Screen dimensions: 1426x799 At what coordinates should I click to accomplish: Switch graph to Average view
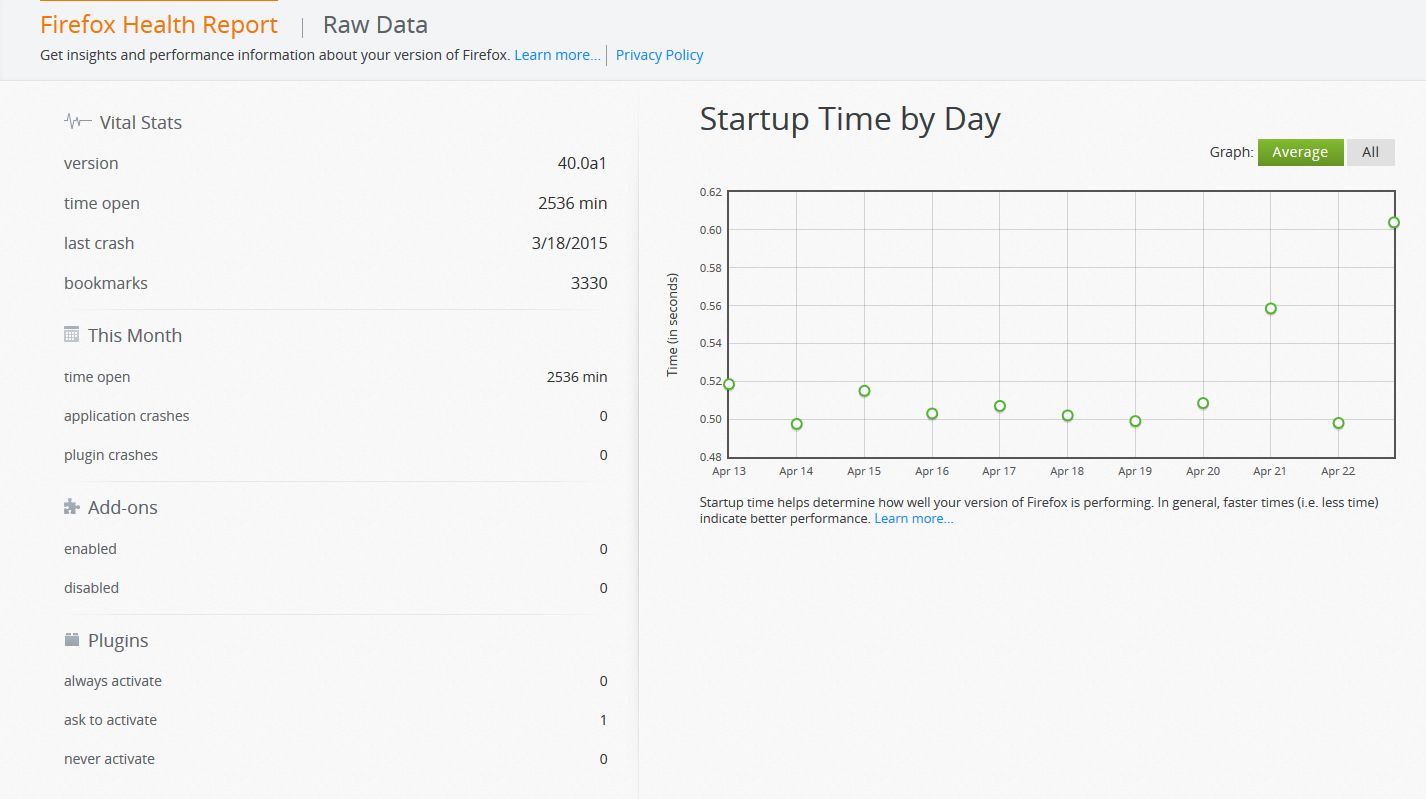[1299, 152]
